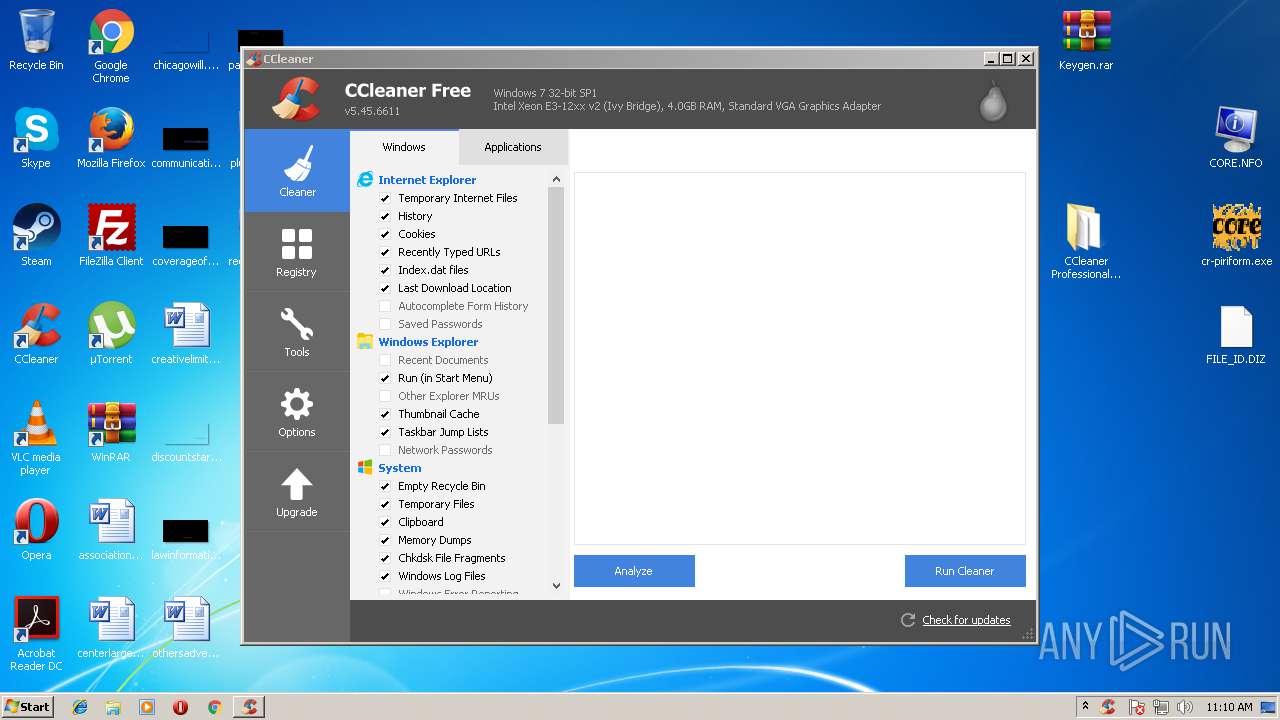The height and width of the screenshot is (720, 1280).
Task: Select cr-piriform.exe on desktop
Action: point(1236,236)
